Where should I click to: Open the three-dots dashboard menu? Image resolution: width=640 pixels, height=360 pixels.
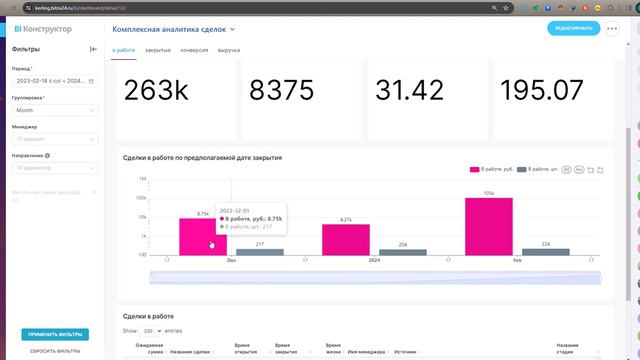[612, 29]
